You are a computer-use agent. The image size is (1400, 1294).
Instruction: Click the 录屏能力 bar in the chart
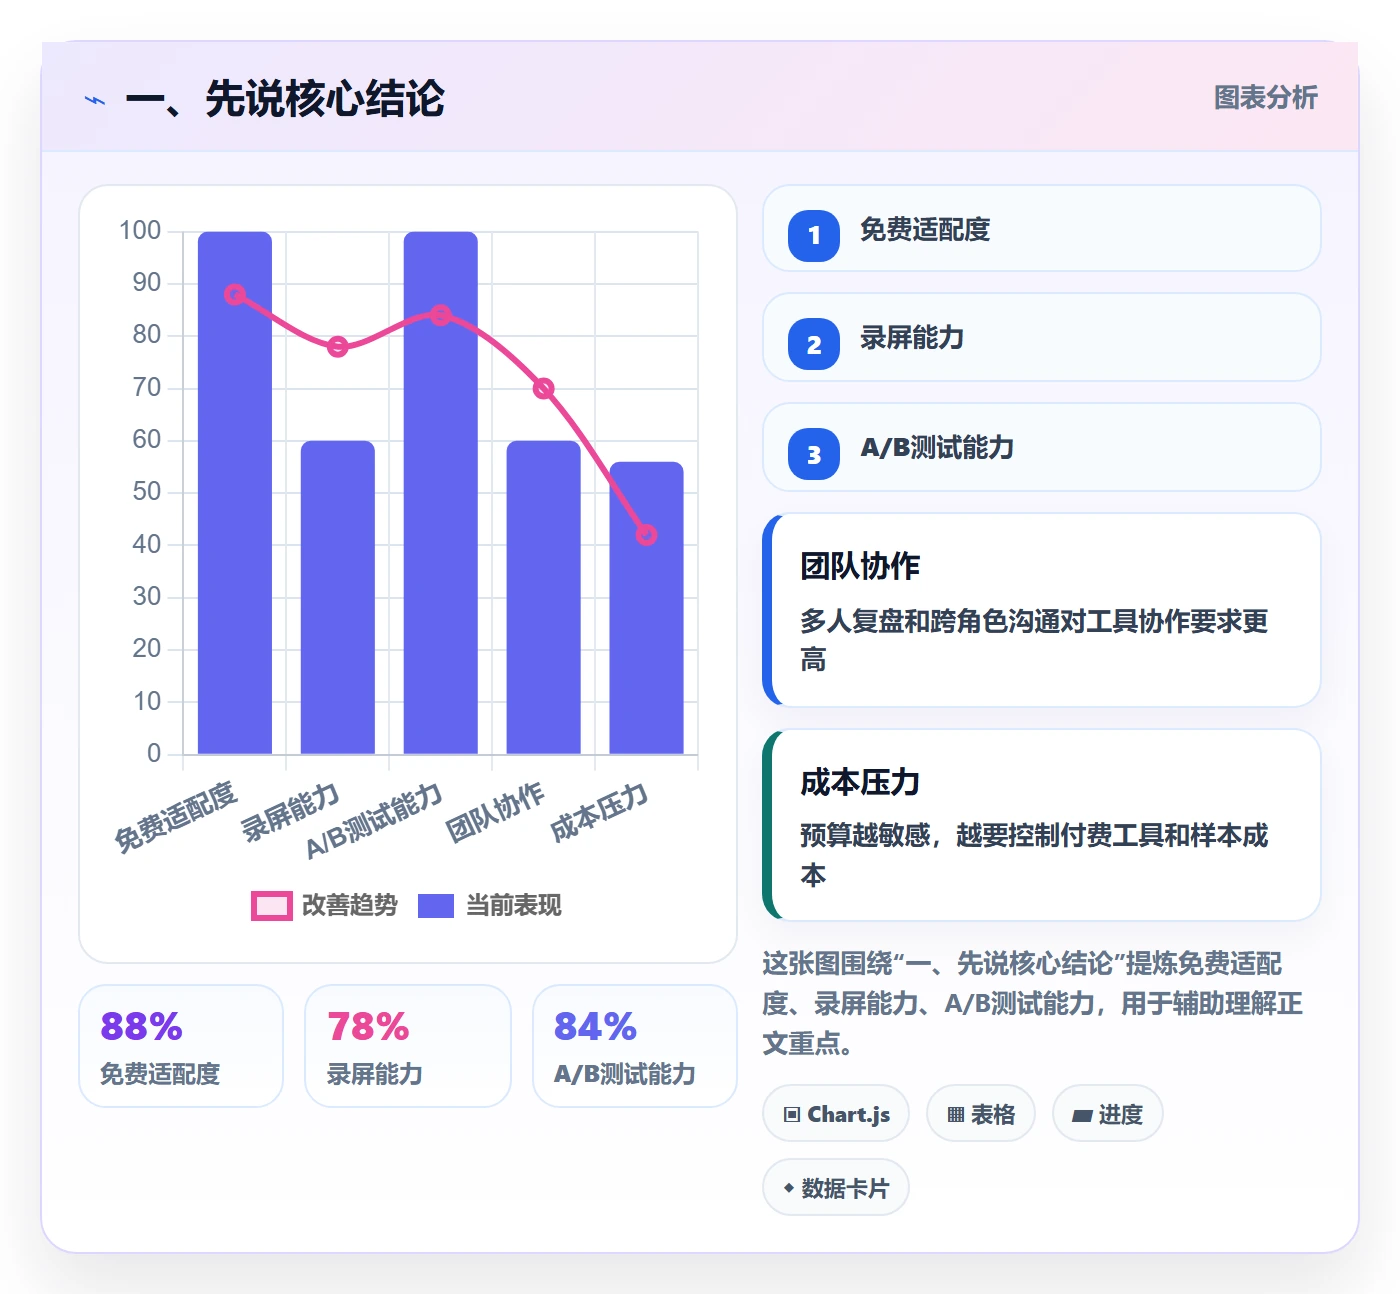click(x=338, y=597)
